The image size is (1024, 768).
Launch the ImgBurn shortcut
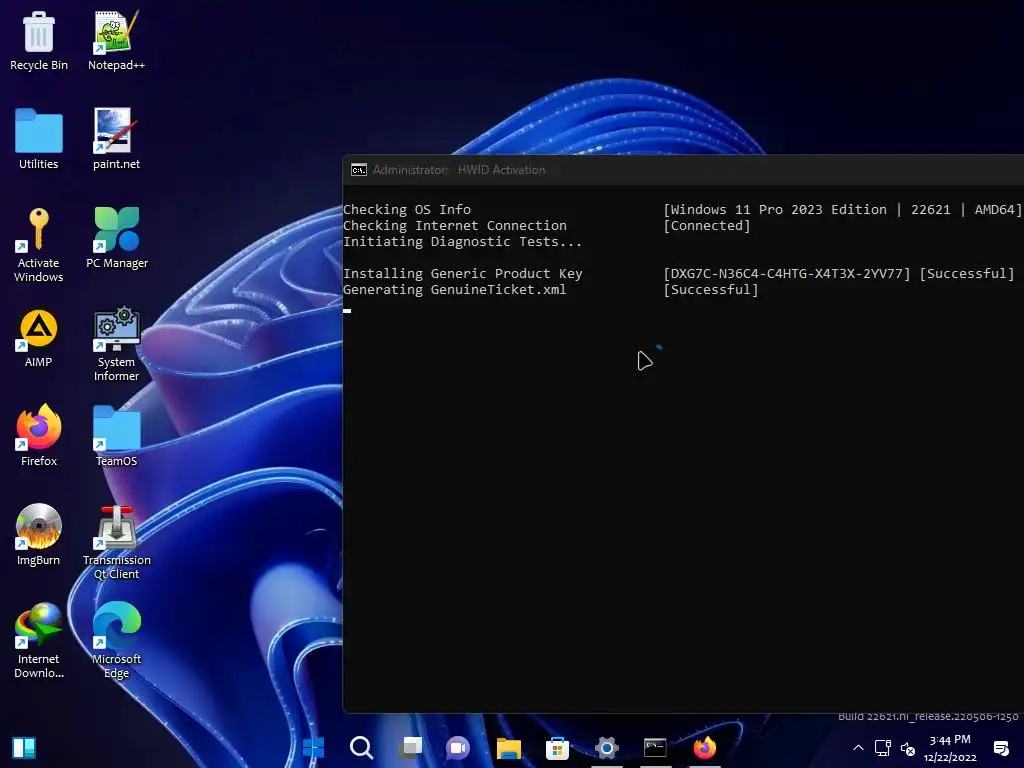click(x=39, y=535)
